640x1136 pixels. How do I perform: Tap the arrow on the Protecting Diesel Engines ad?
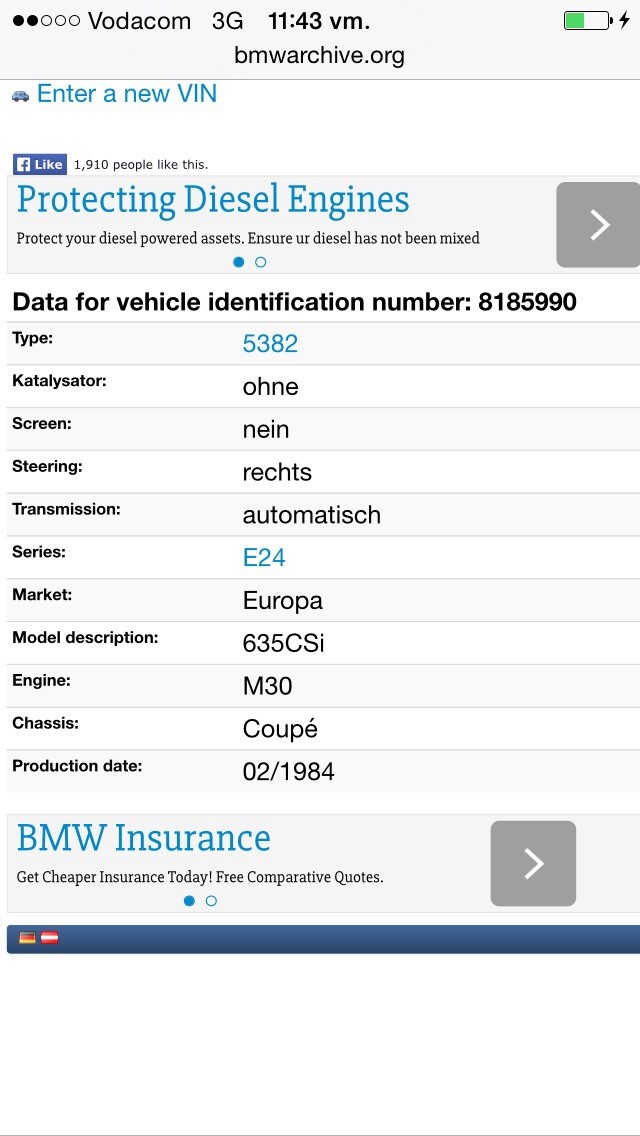click(598, 225)
